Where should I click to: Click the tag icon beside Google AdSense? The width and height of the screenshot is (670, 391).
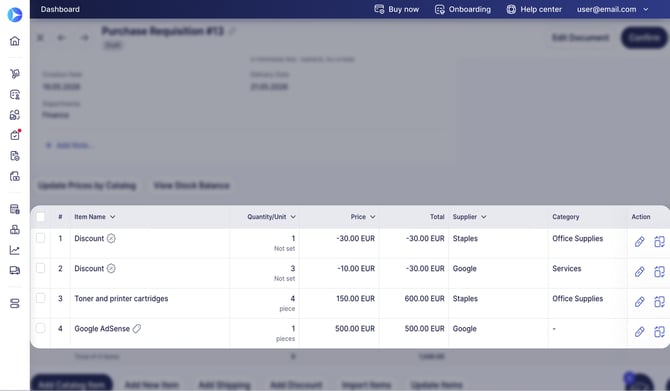coord(137,329)
